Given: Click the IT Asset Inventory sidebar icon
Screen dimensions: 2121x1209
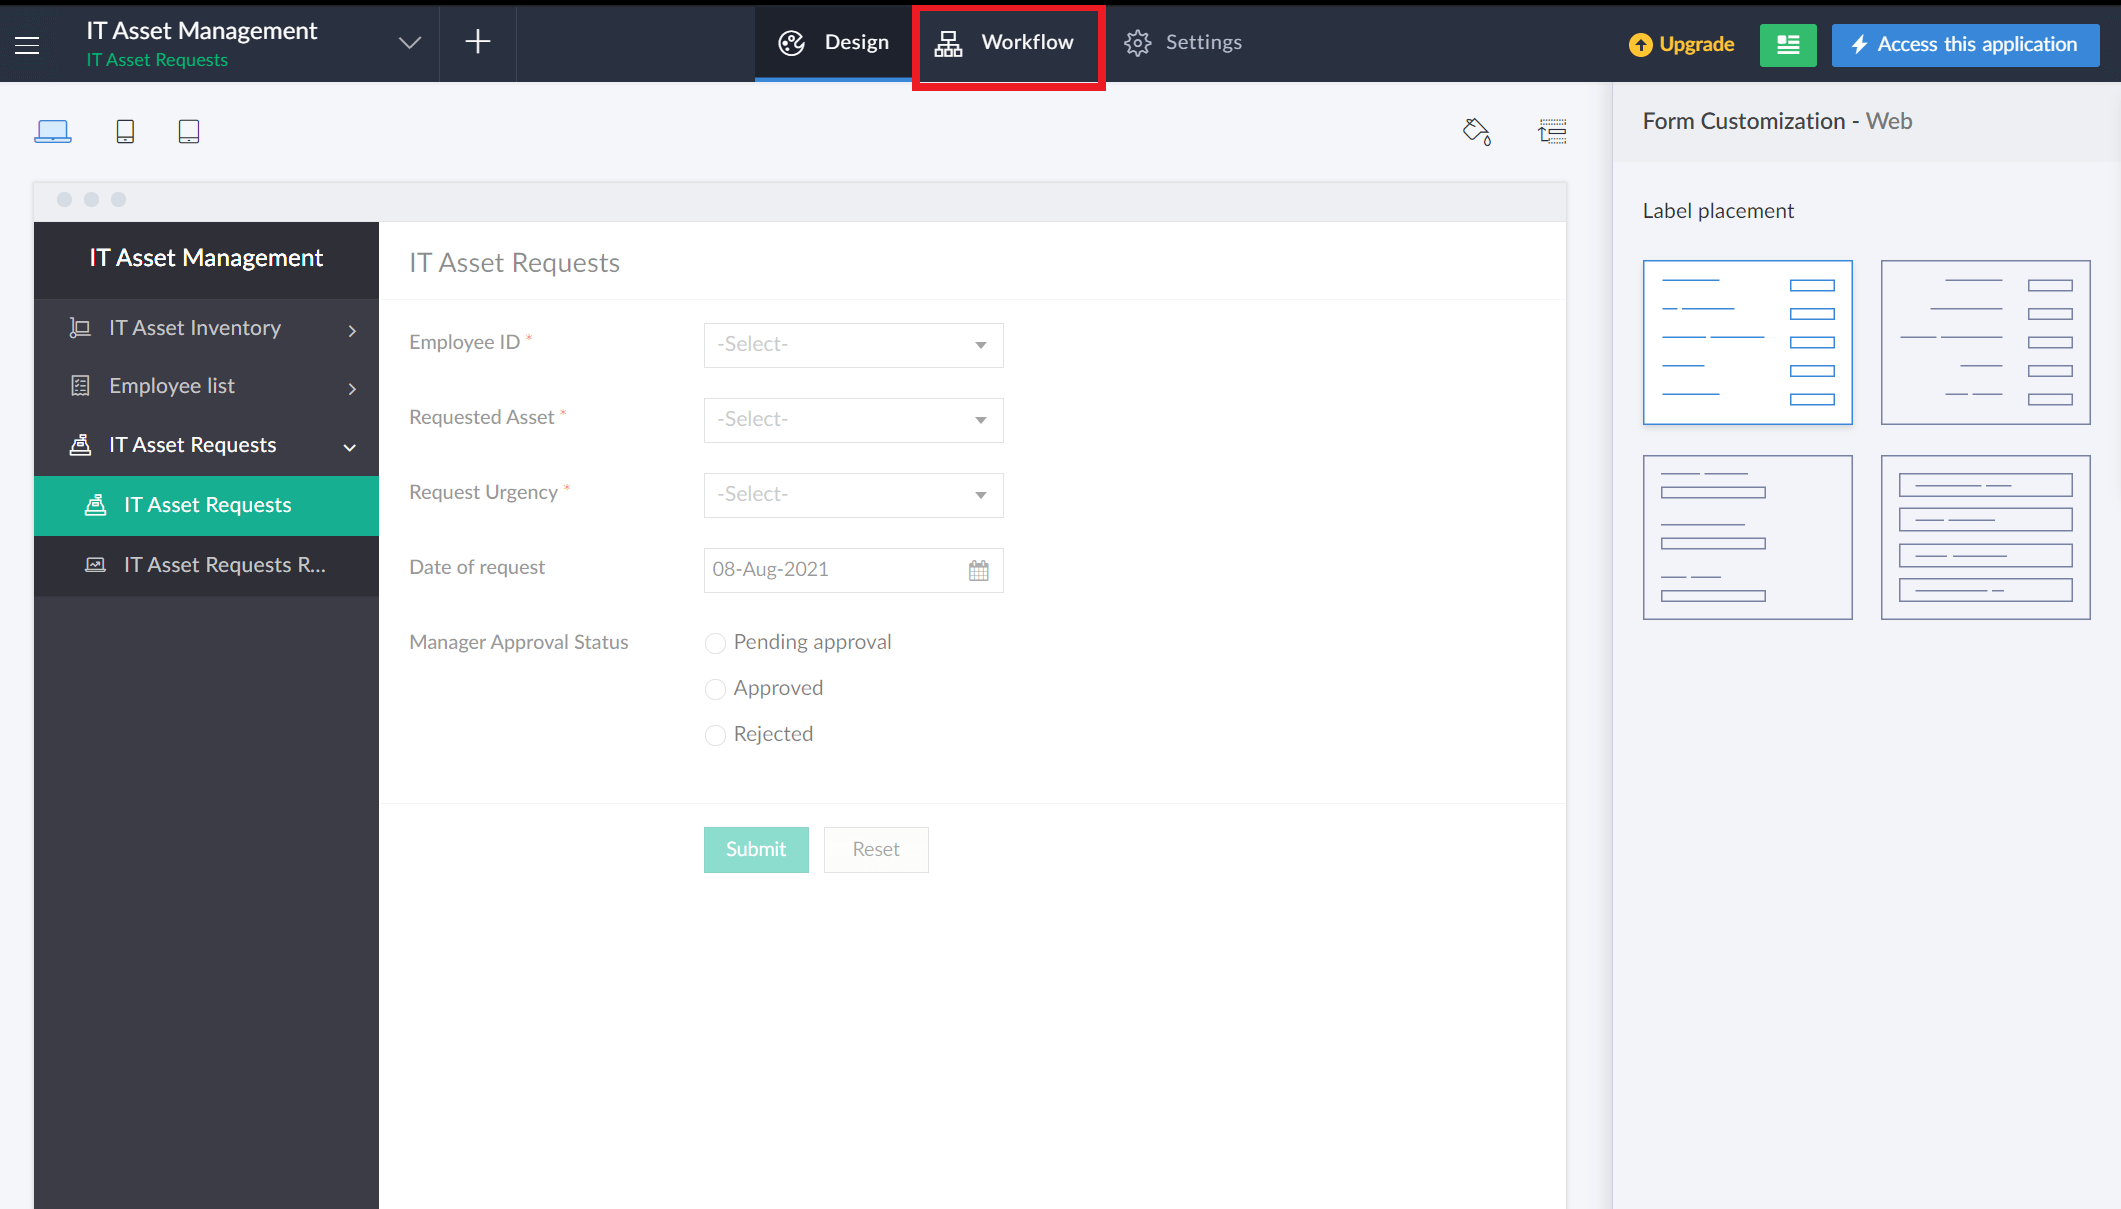Looking at the screenshot, I should [79, 327].
